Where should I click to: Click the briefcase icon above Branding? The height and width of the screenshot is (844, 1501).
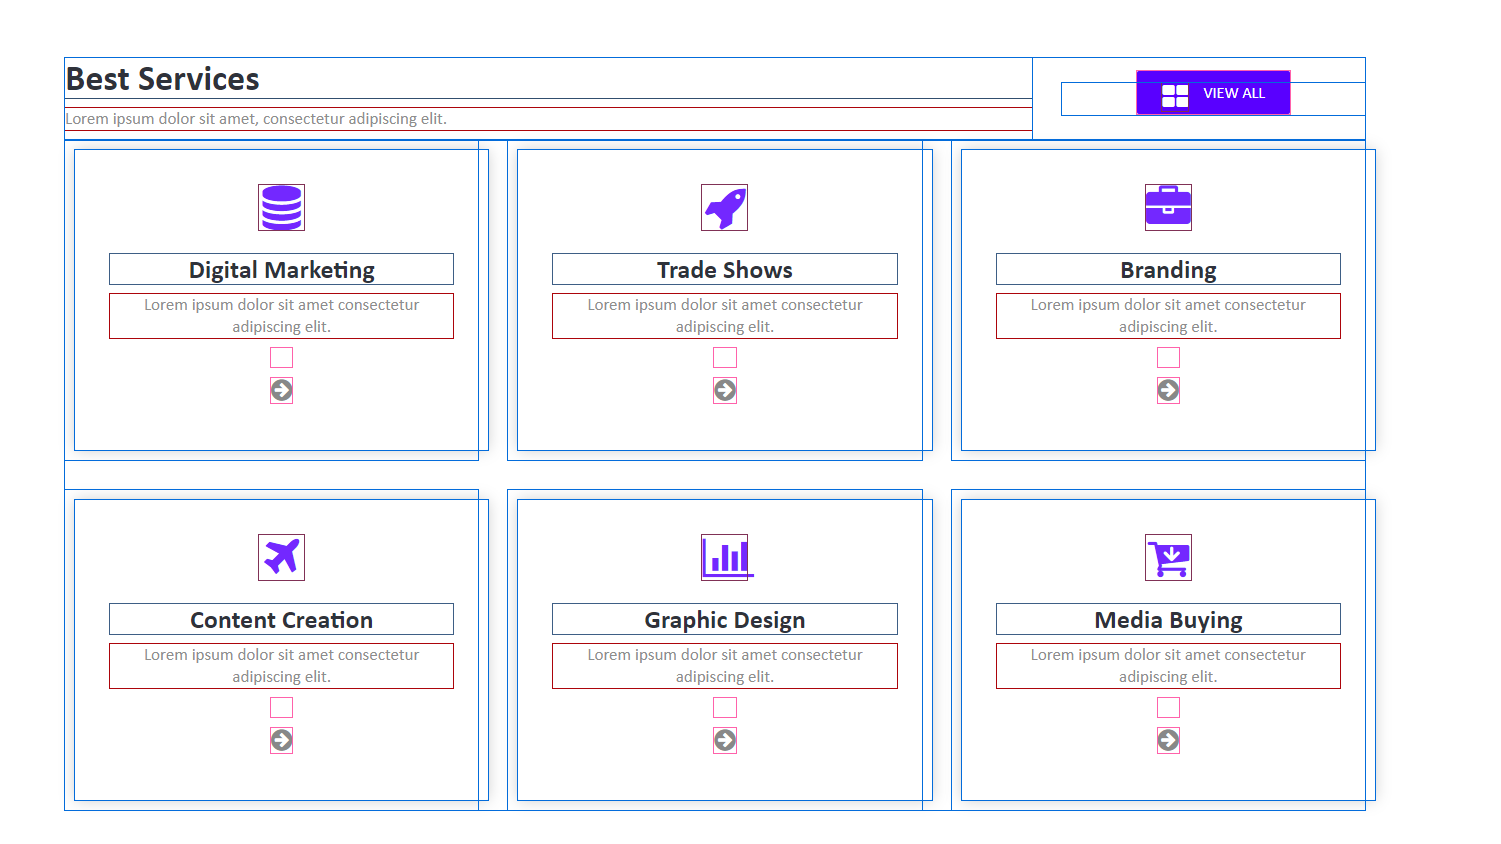tap(1168, 207)
